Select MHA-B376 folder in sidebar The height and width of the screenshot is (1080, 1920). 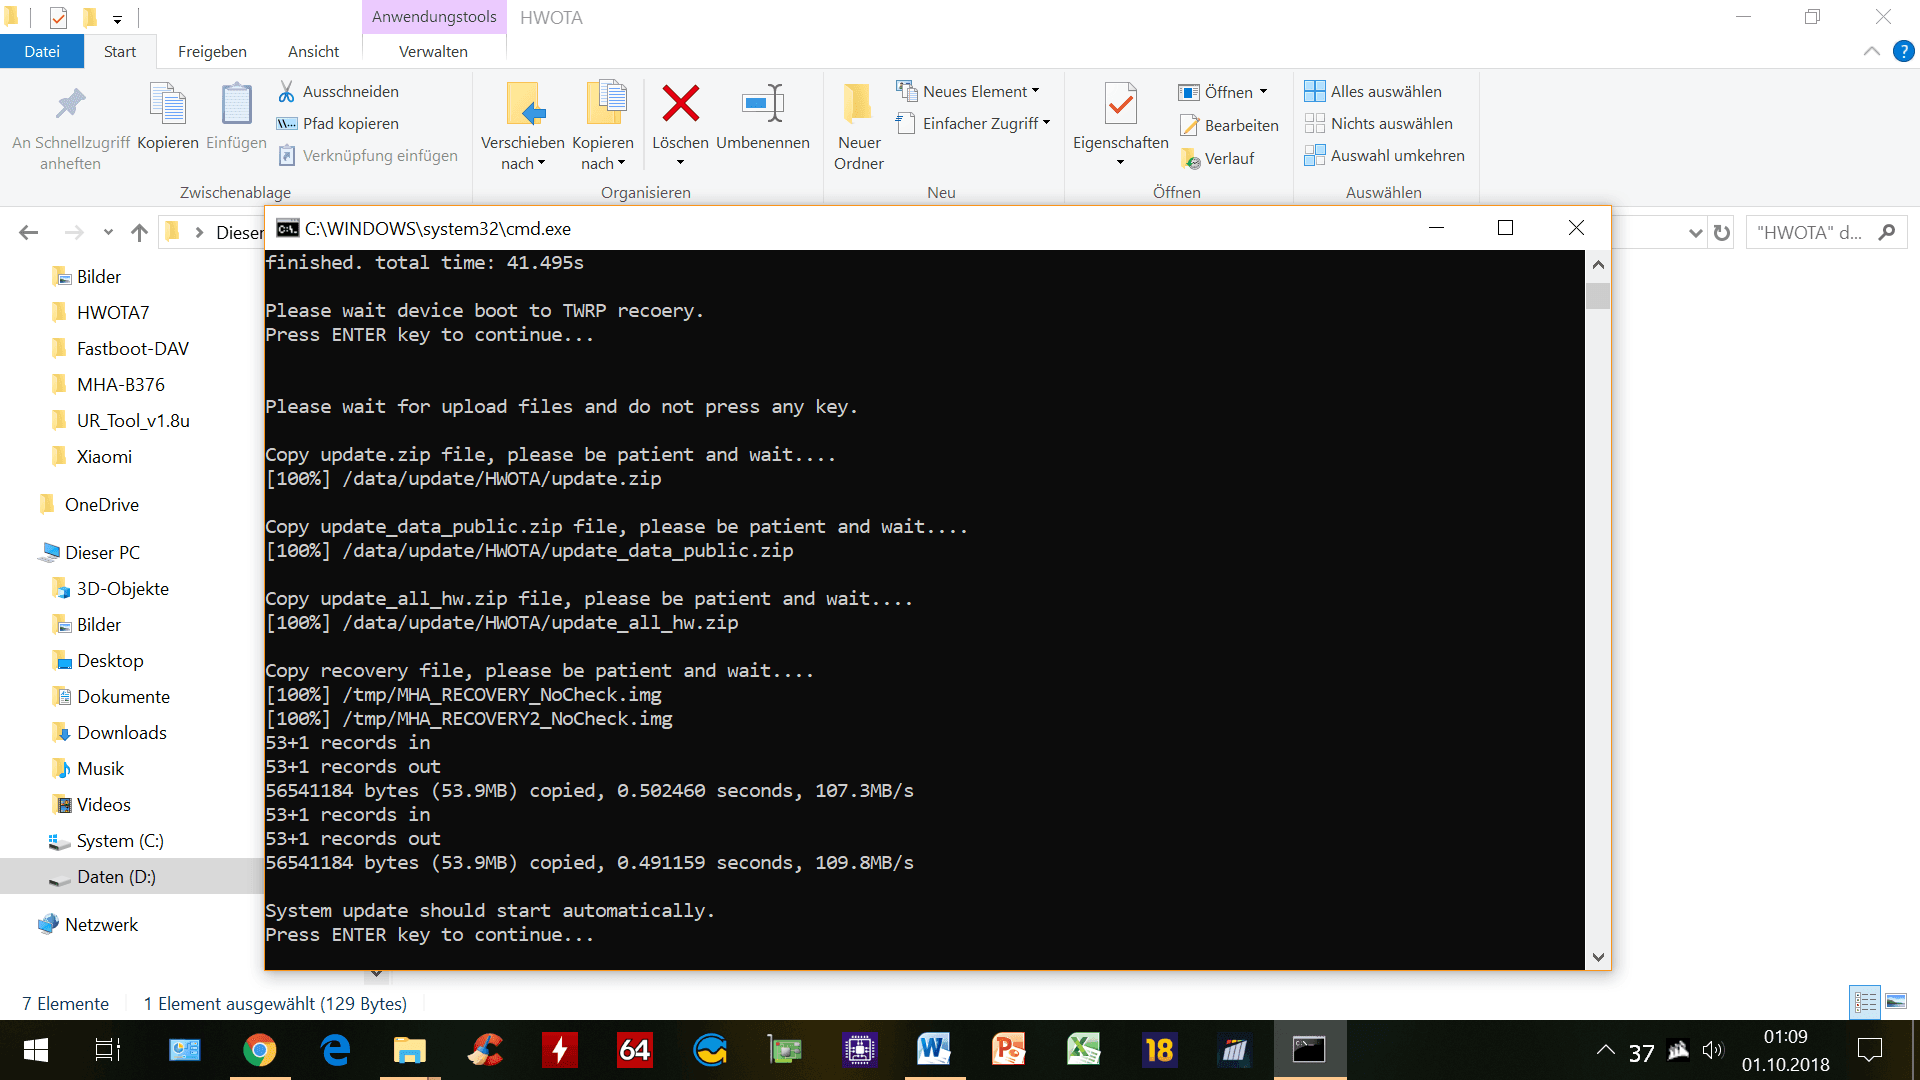point(120,384)
